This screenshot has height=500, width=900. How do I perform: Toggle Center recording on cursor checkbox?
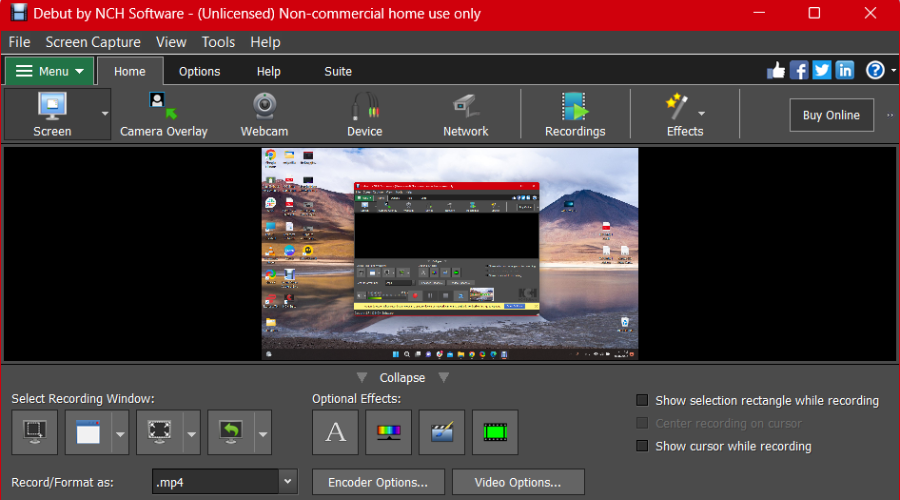tap(642, 423)
